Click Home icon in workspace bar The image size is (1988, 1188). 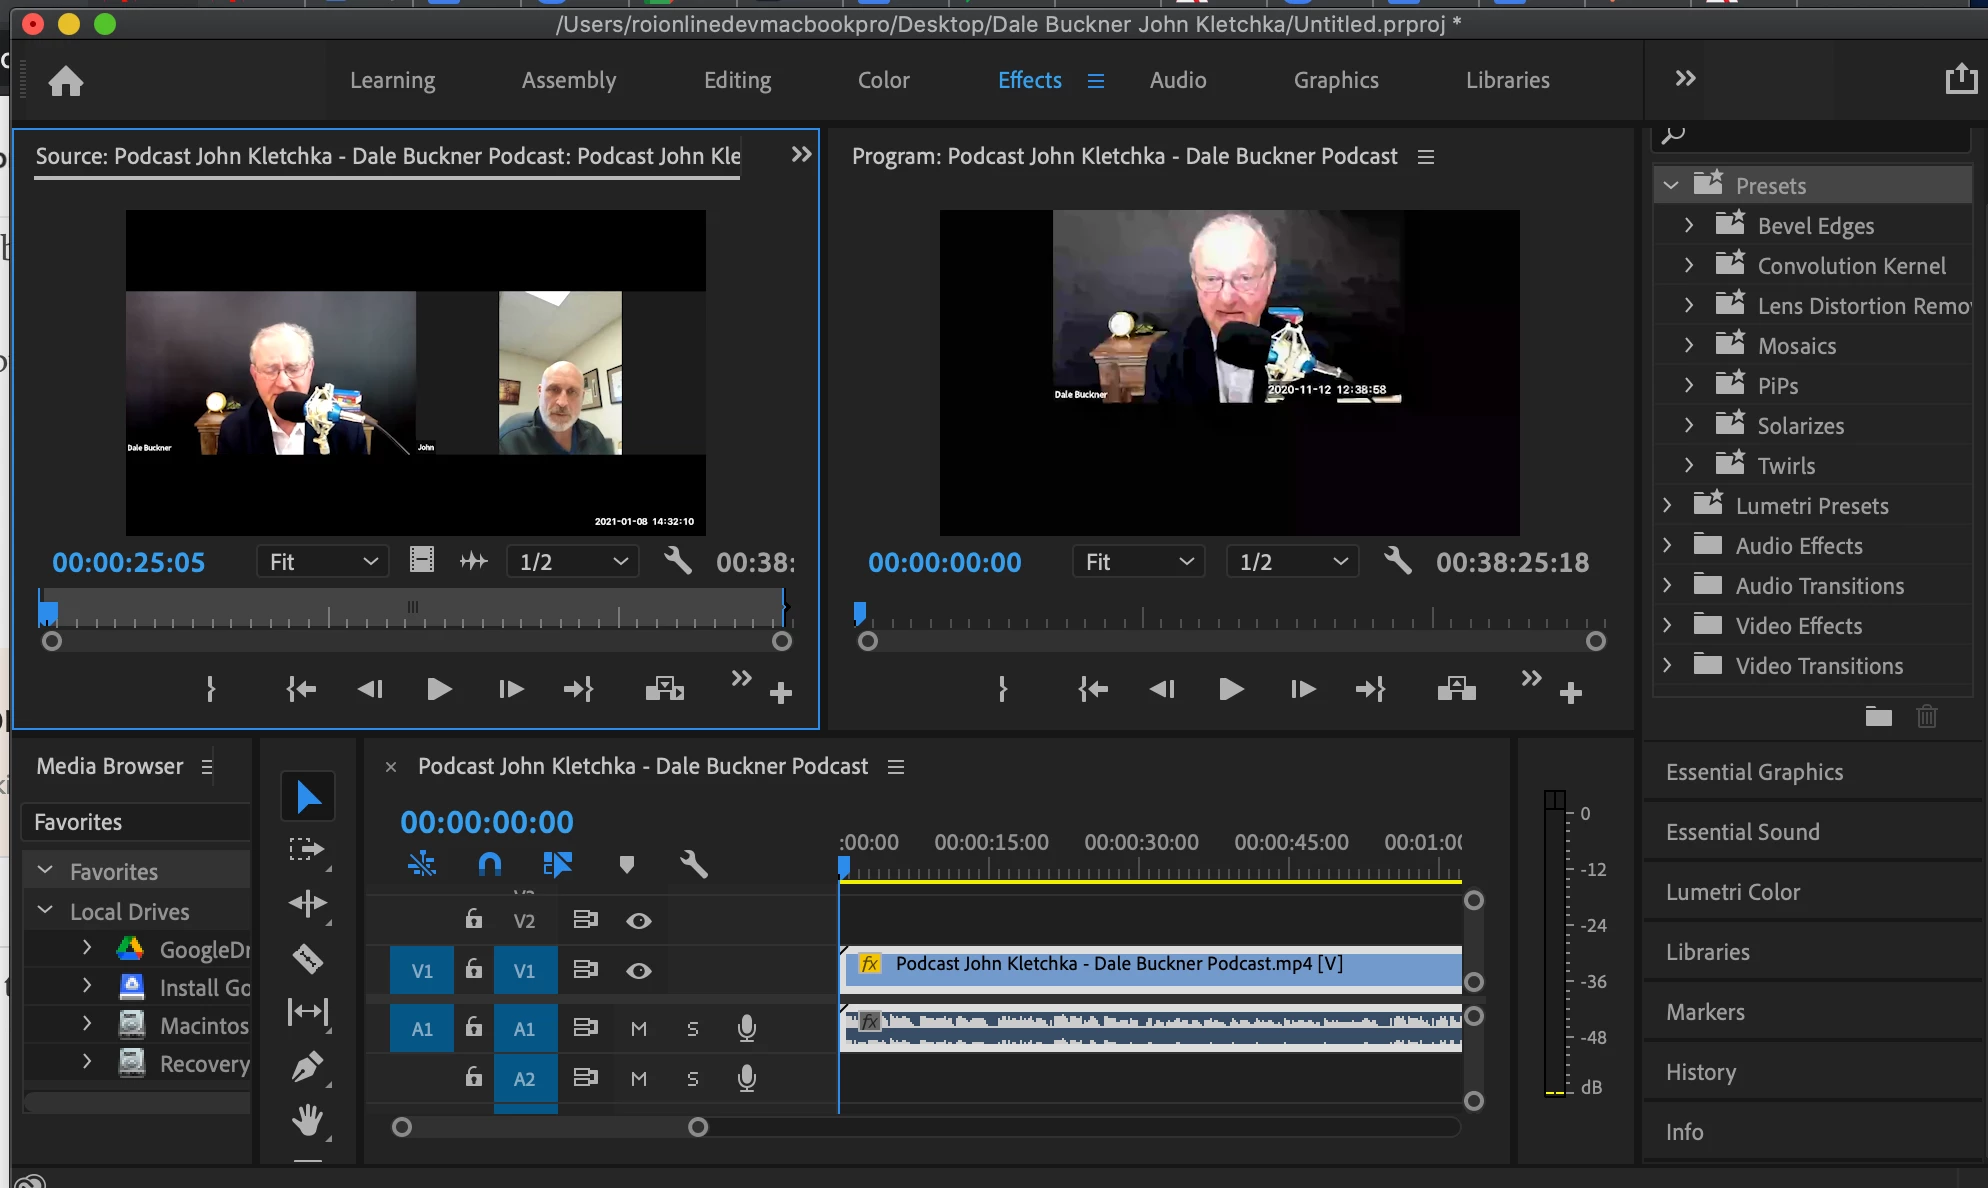(66, 80)
